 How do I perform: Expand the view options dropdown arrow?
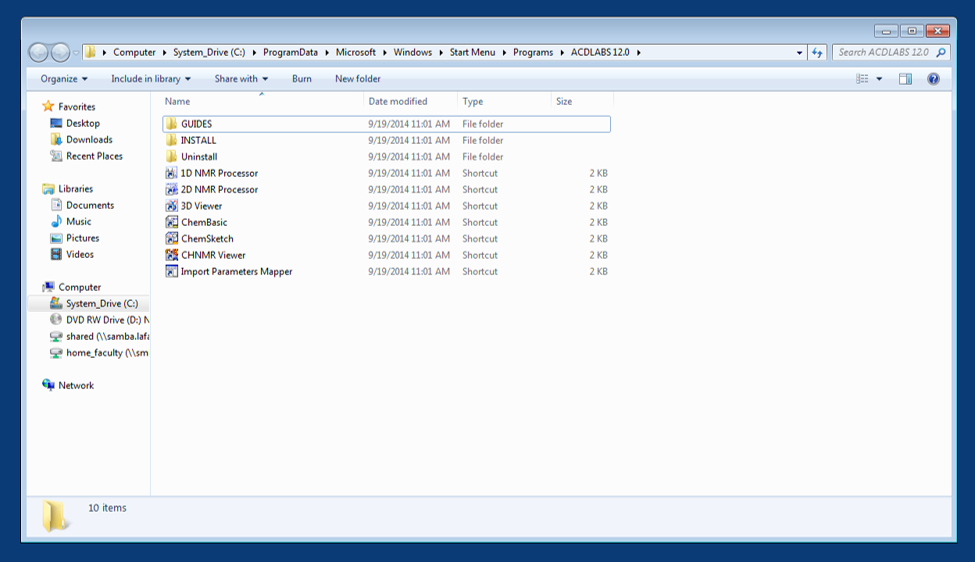(x=879, y=79)
